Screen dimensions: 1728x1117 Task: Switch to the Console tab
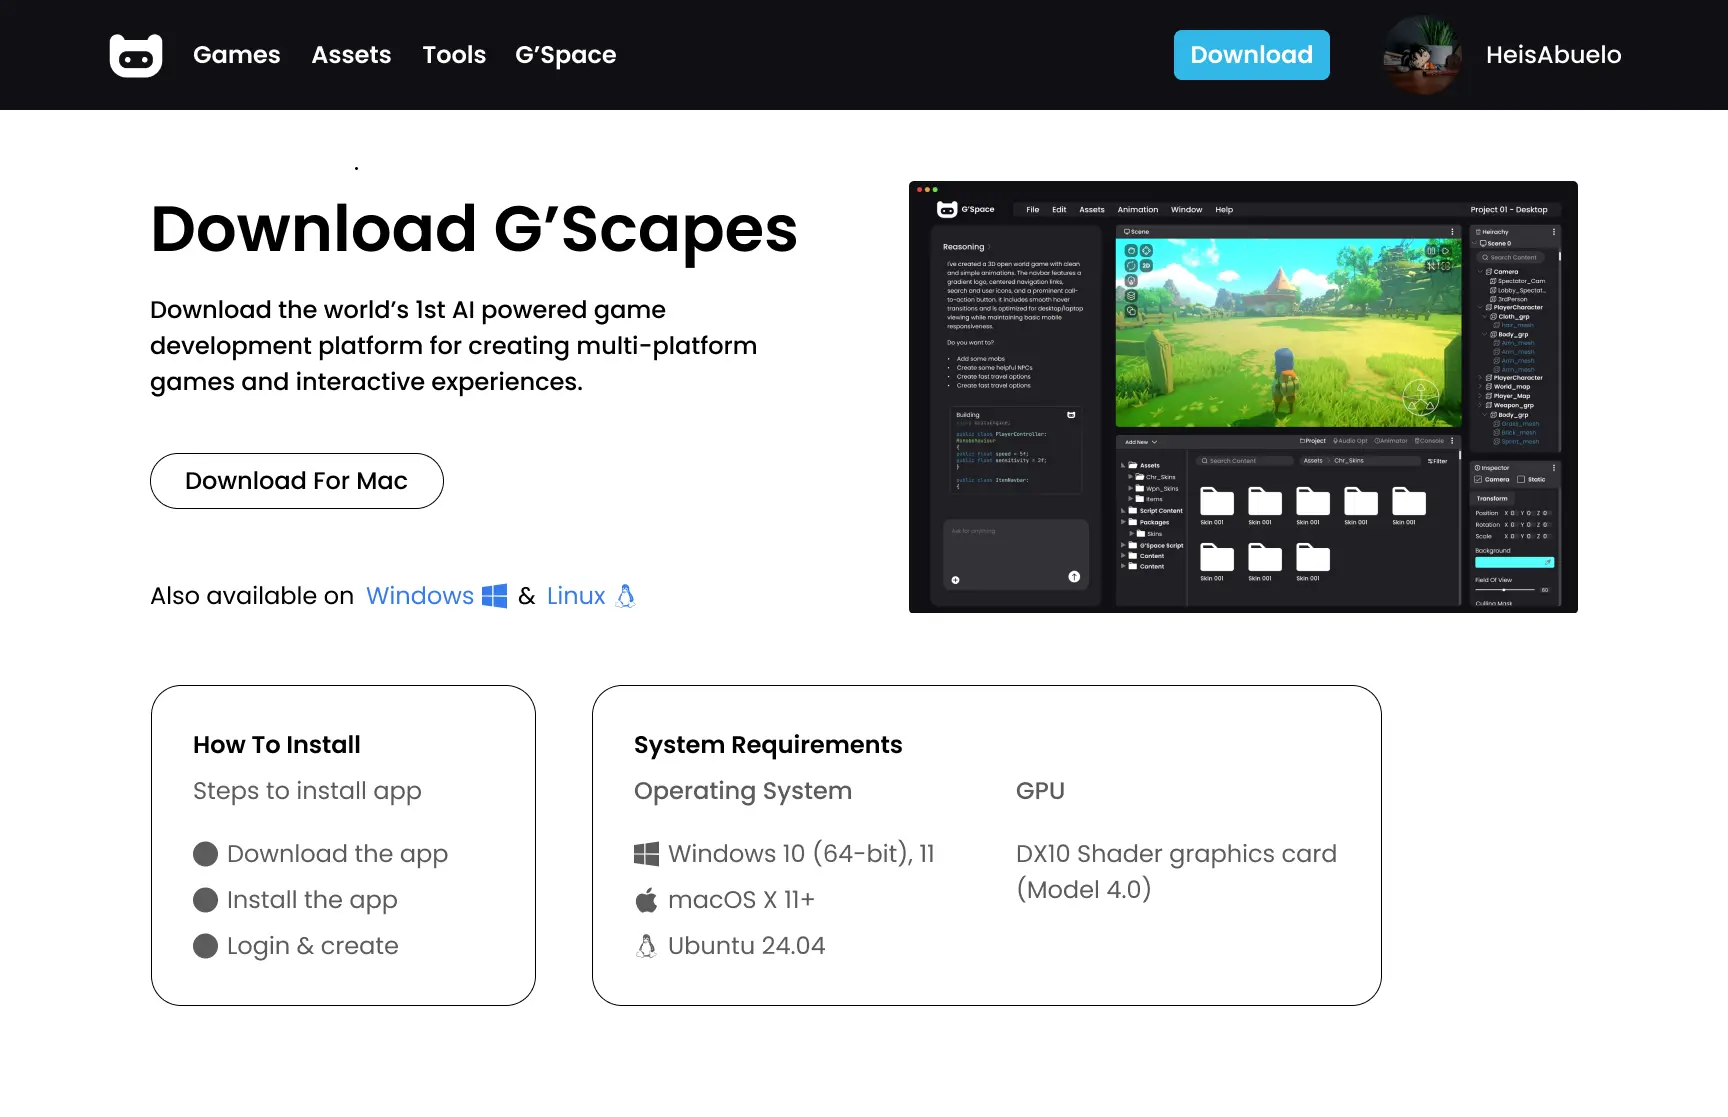point(1429,441)
